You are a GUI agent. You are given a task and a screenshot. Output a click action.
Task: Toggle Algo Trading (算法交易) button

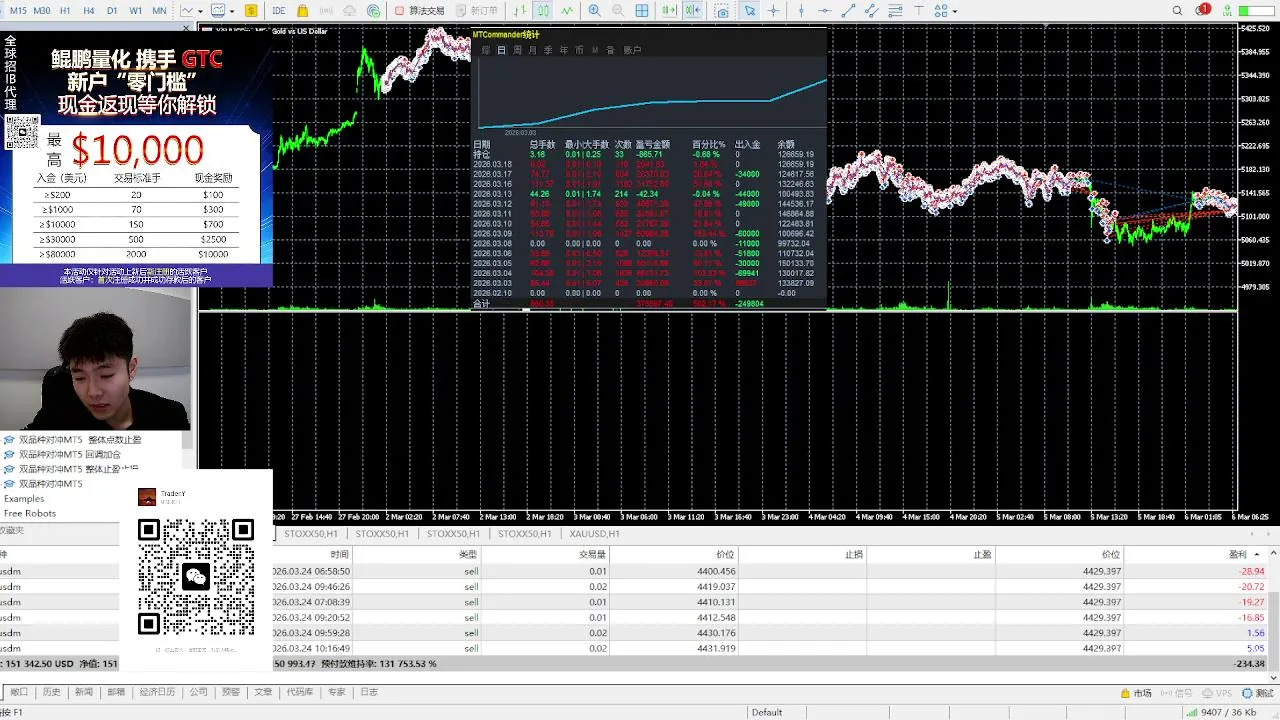[x=419, y=10]
